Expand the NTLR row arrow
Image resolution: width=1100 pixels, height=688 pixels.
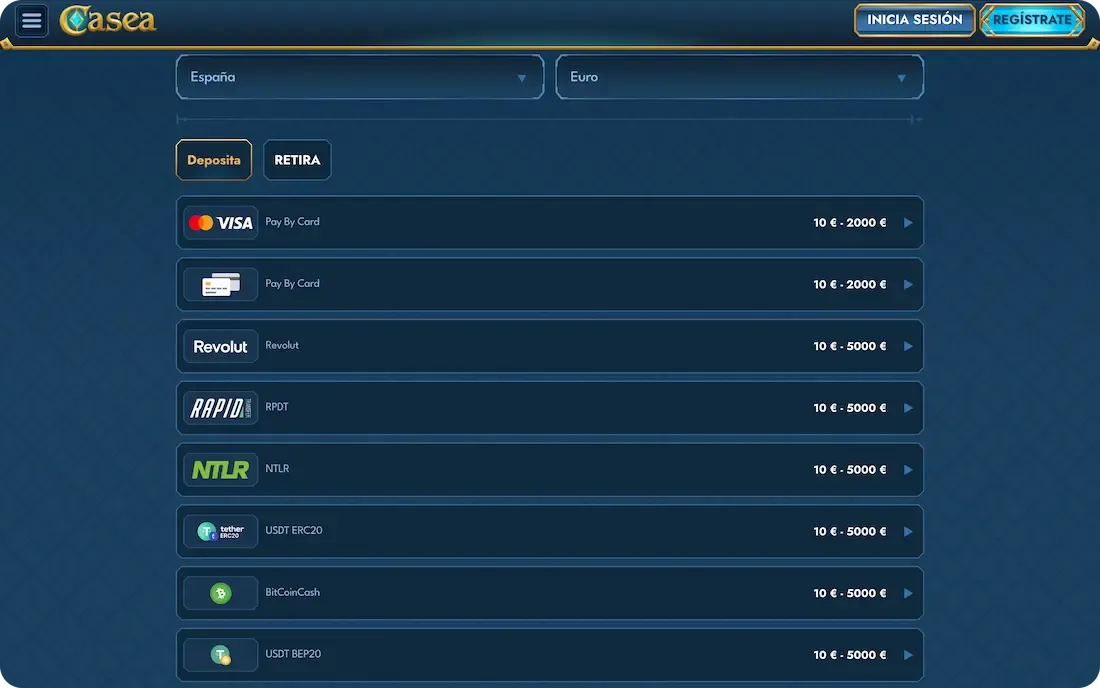tap(908, 470)
